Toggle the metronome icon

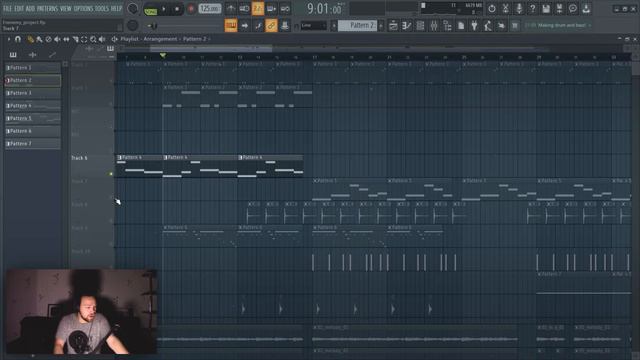pos(231,9)
